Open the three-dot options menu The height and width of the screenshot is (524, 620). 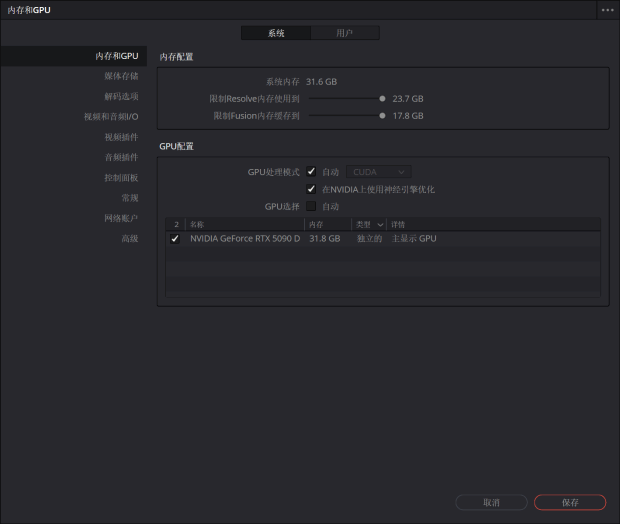coord(607,10)
